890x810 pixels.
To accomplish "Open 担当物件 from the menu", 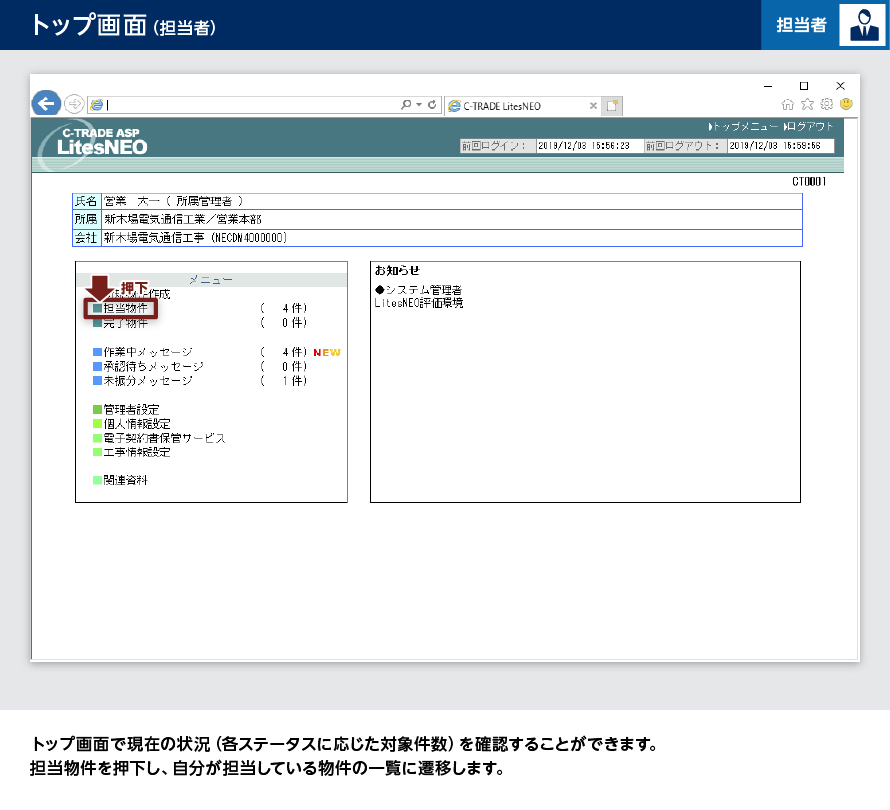I will click(x=125, y=309).
